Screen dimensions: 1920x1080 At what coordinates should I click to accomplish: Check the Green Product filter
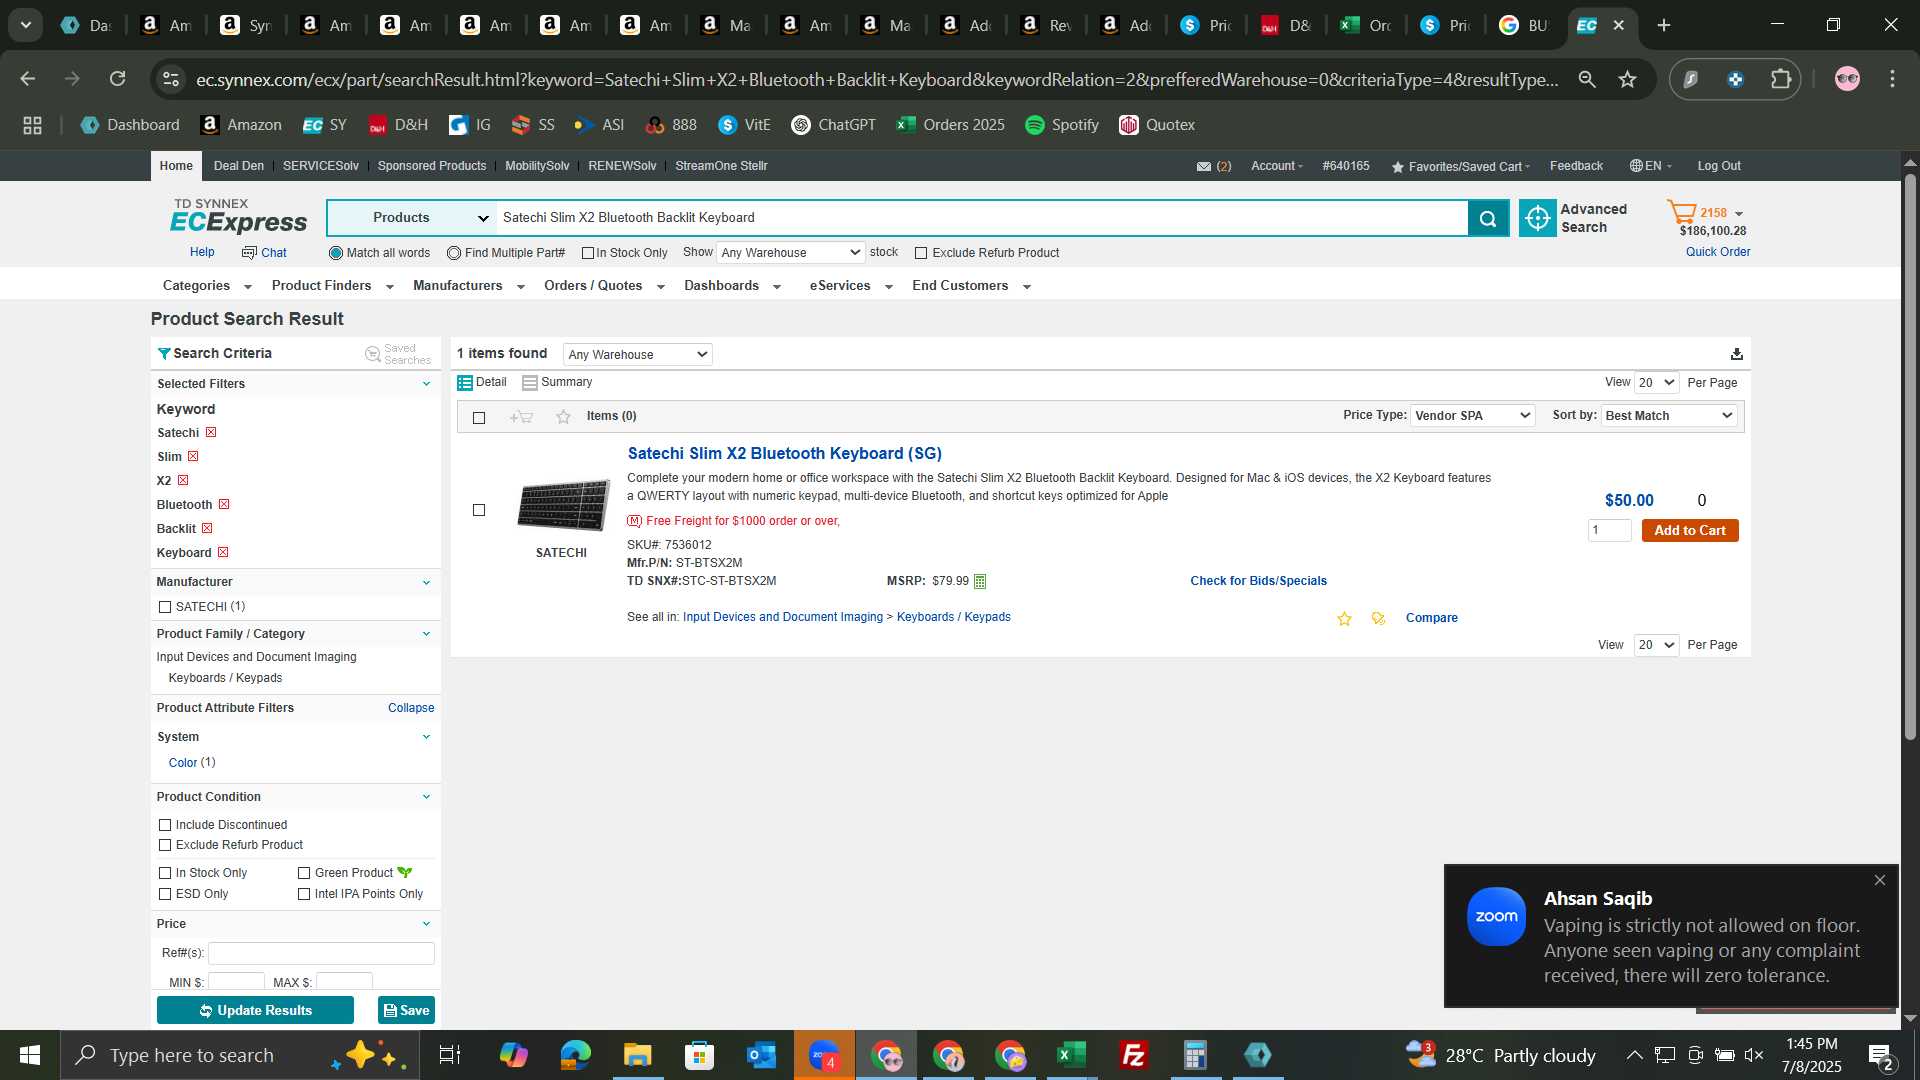[x=304, y=873]
